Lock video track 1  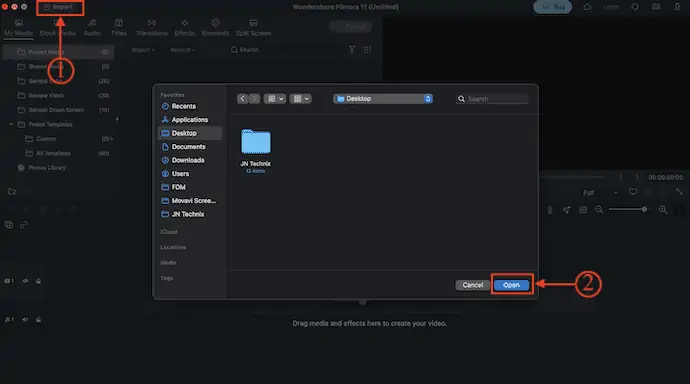[x=38, y=281]
